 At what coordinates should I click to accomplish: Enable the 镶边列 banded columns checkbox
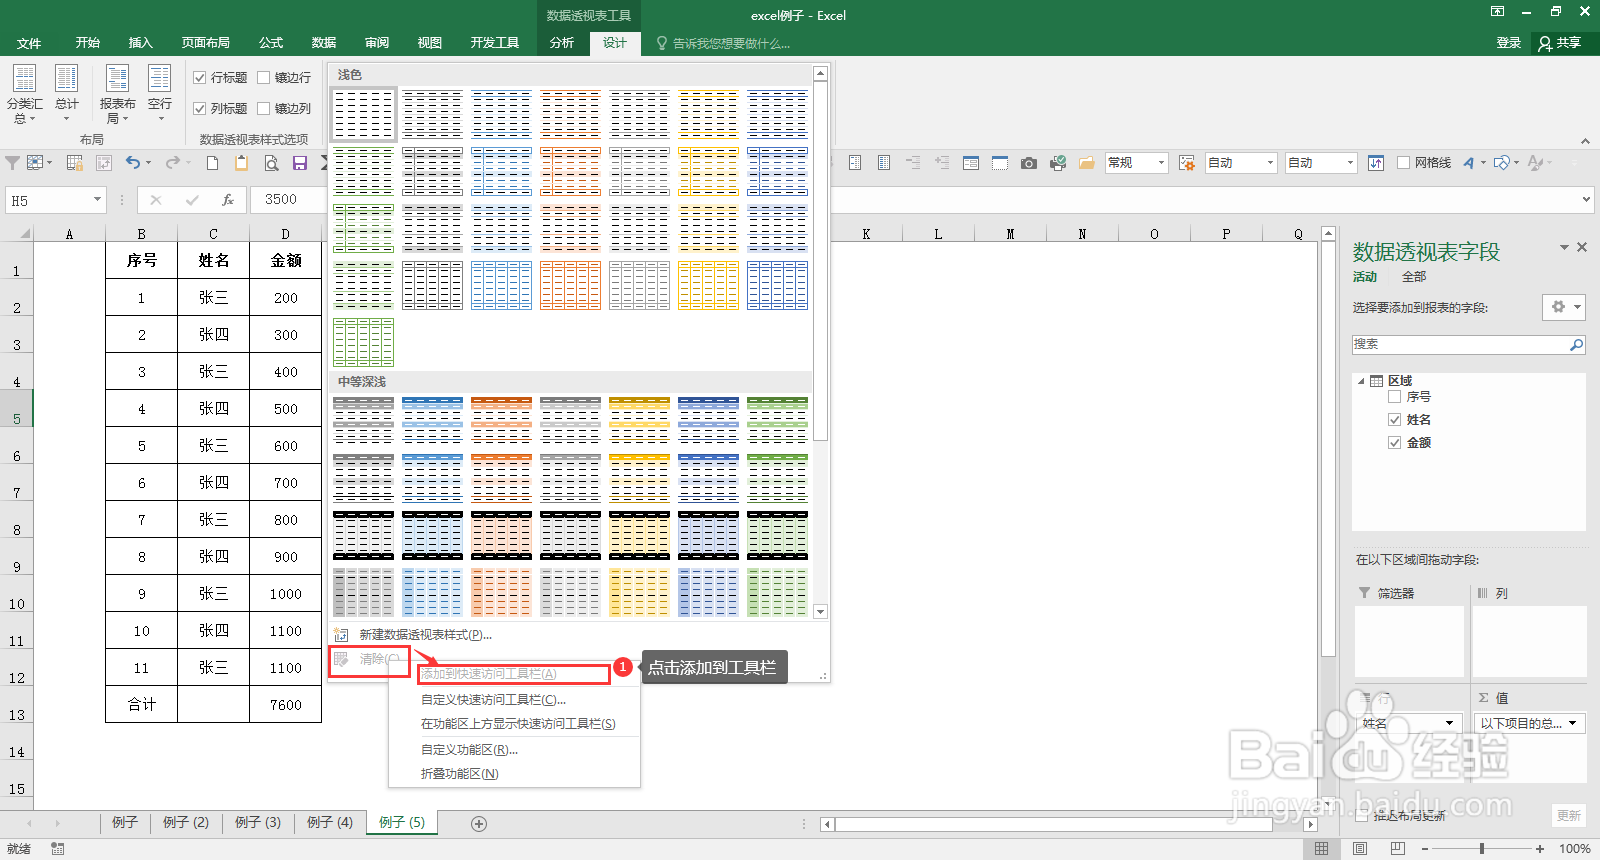264,108
